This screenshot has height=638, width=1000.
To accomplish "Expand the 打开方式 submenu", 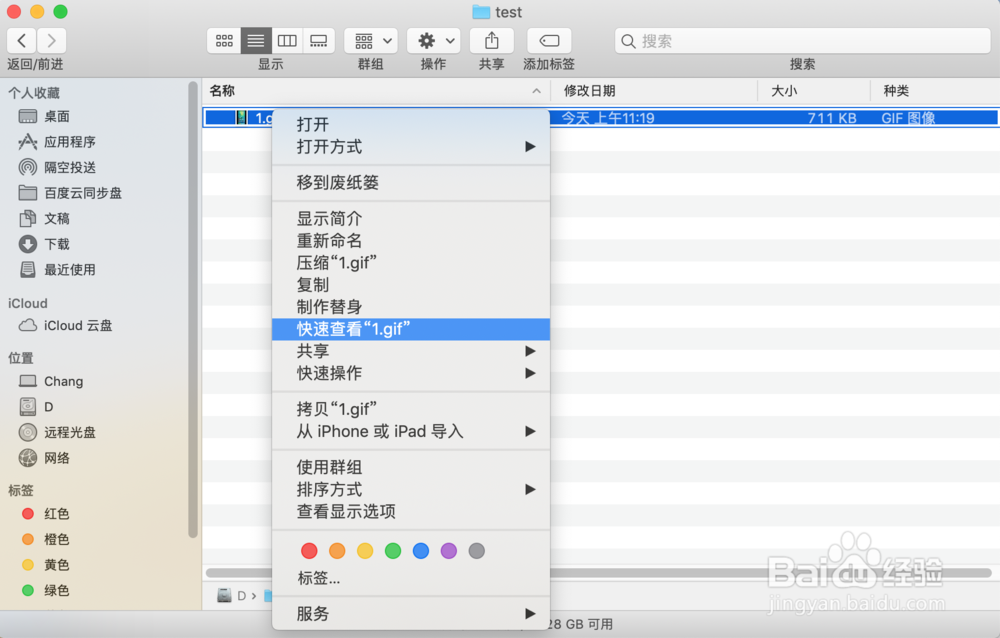I will click(410, 146).
